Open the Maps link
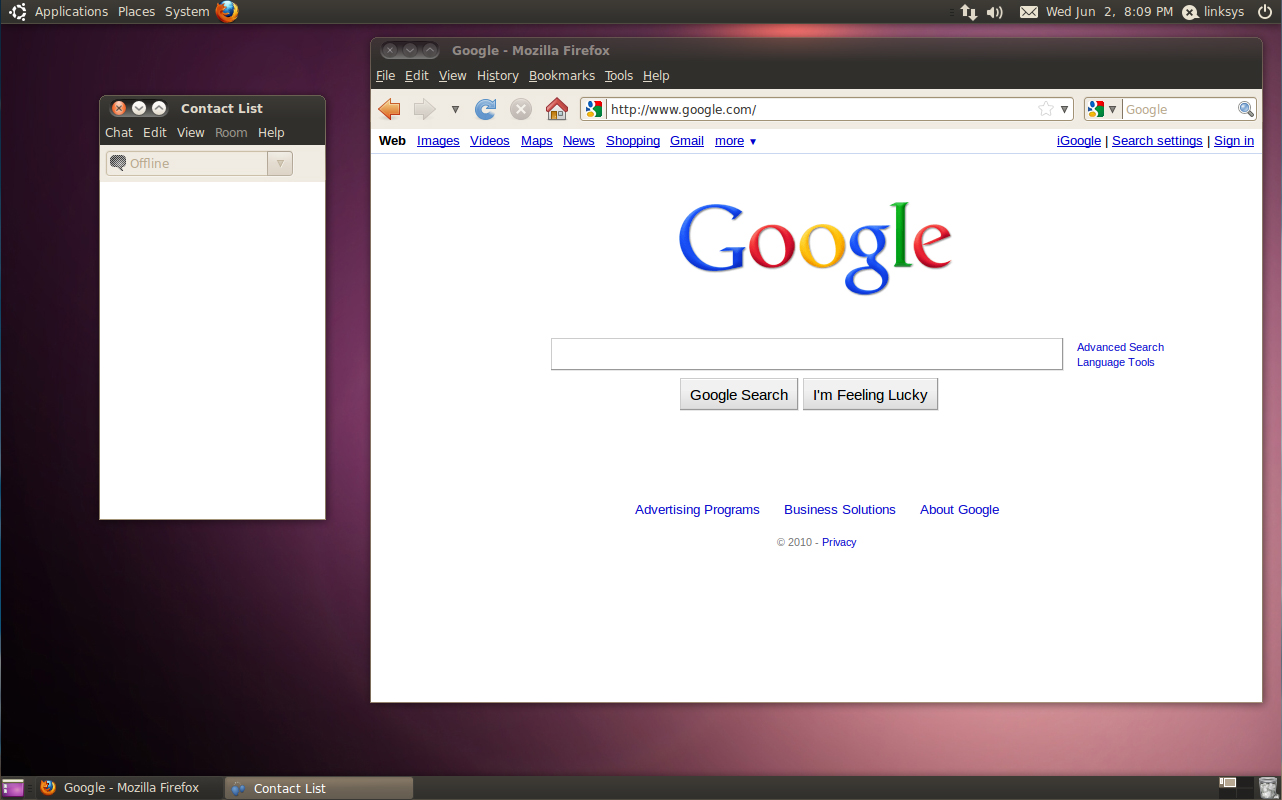Viewport: 1282px width, 800px height. pyautogui.click(x=537, y=141)
